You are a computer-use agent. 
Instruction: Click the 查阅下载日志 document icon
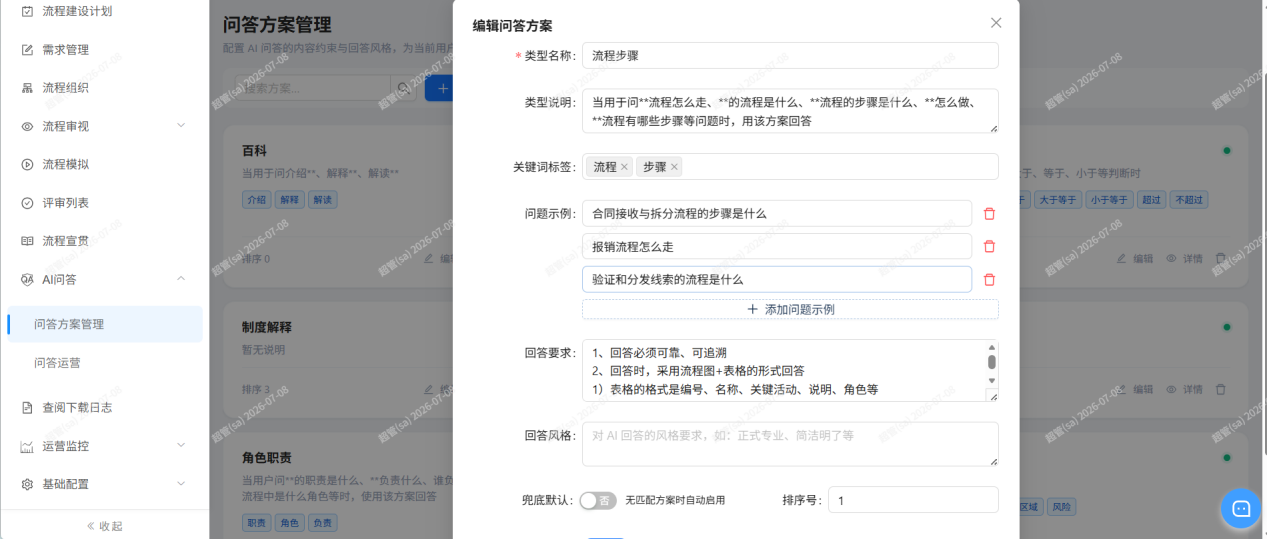point(27,407)
